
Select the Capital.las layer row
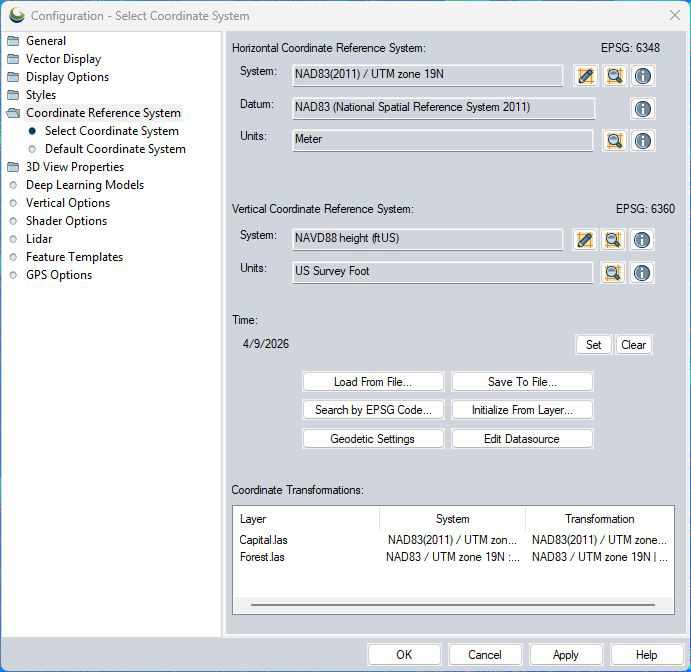click(264, 540)
